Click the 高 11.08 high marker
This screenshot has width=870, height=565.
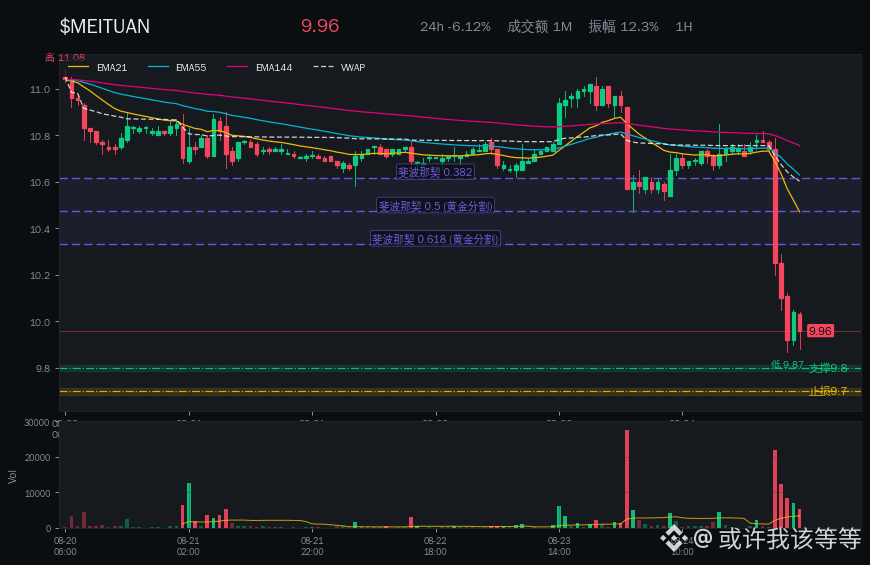(65, 58)
